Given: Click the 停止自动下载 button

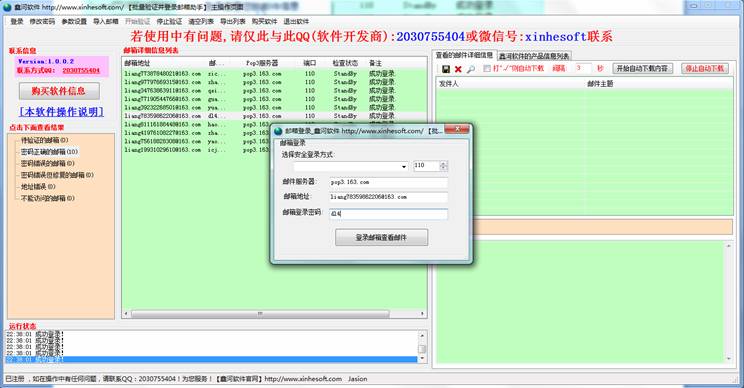Looking at the screenshot, I should [x=705, y=68].
